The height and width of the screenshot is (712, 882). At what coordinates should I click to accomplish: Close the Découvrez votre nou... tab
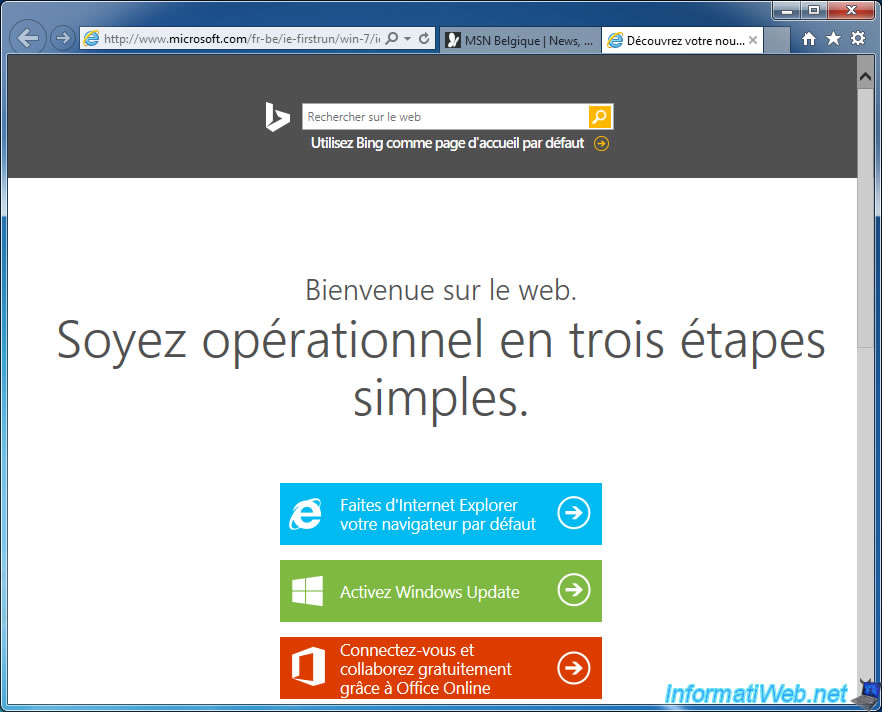(753, 40)
